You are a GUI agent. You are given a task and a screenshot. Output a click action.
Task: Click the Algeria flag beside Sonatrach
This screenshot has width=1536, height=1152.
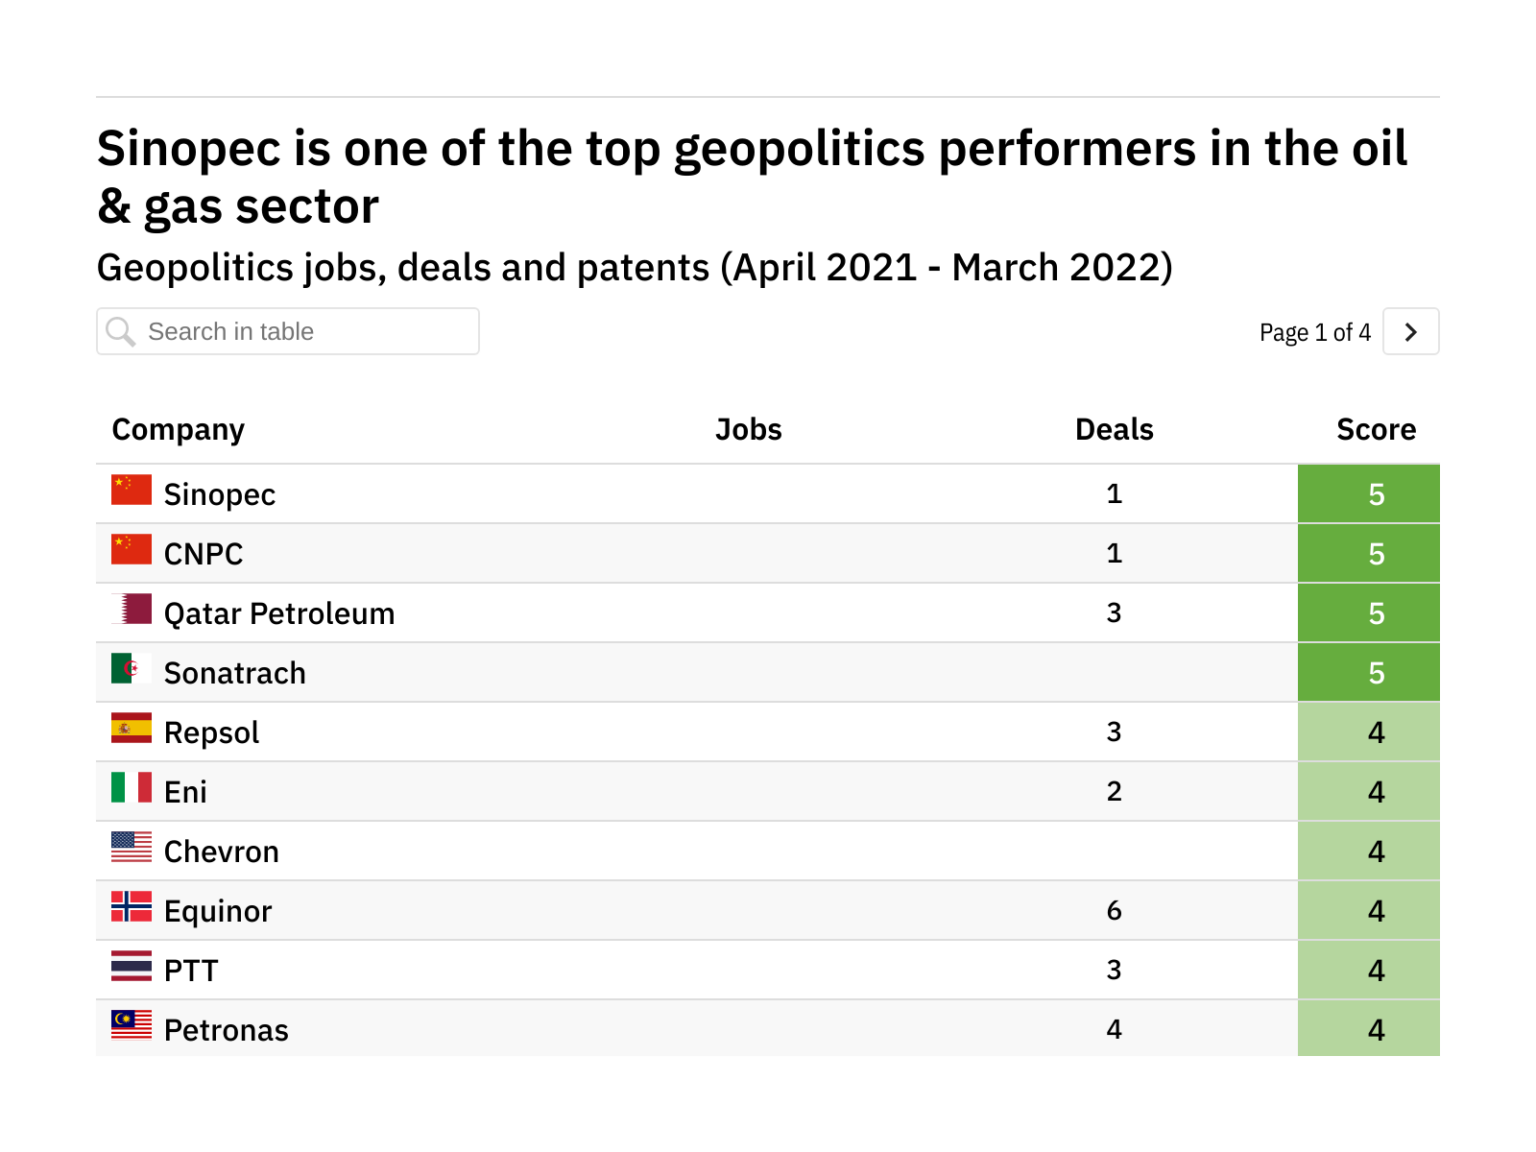point(131,669)
